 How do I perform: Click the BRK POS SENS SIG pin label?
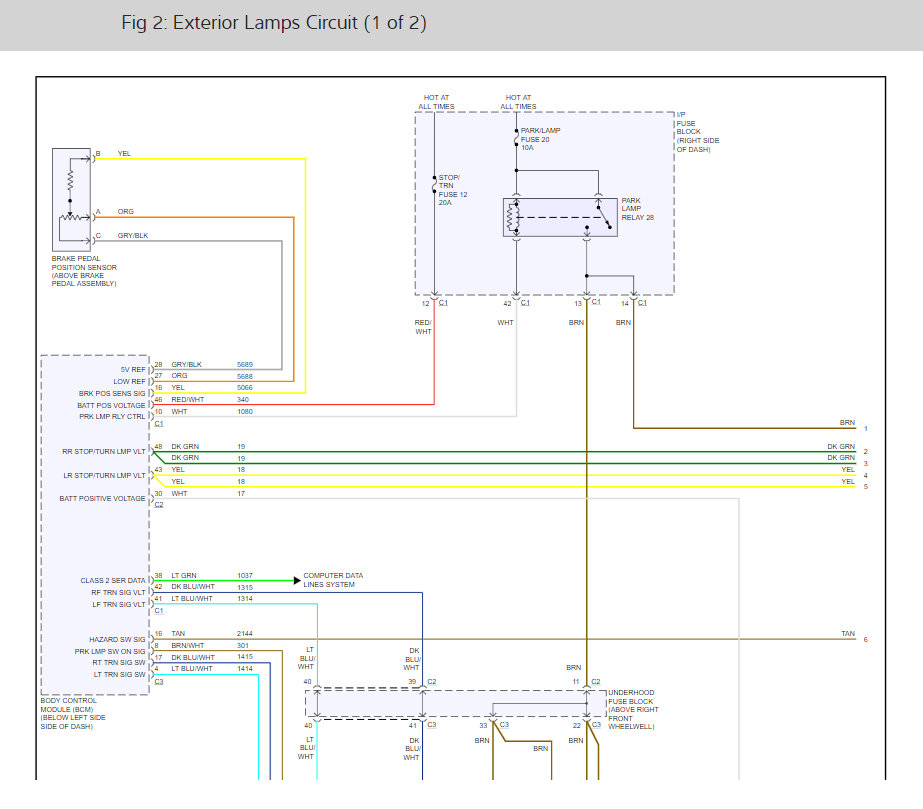(x=112, y=393)
